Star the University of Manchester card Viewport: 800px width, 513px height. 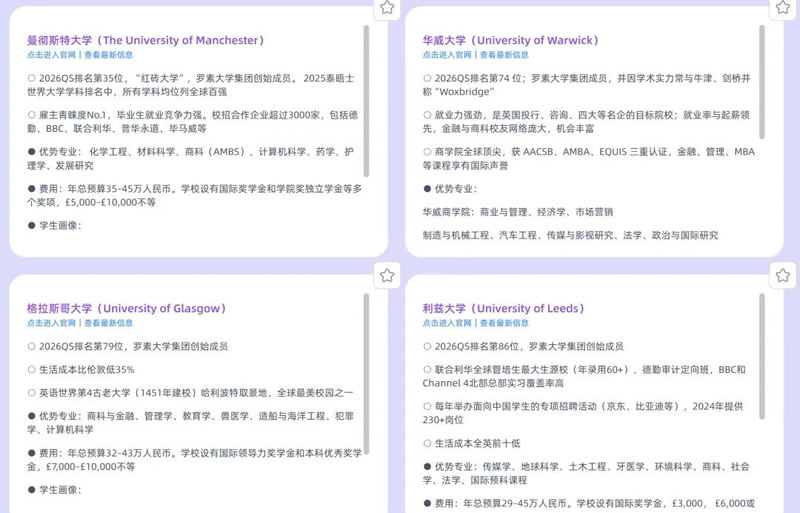click(x=387, y=8)
